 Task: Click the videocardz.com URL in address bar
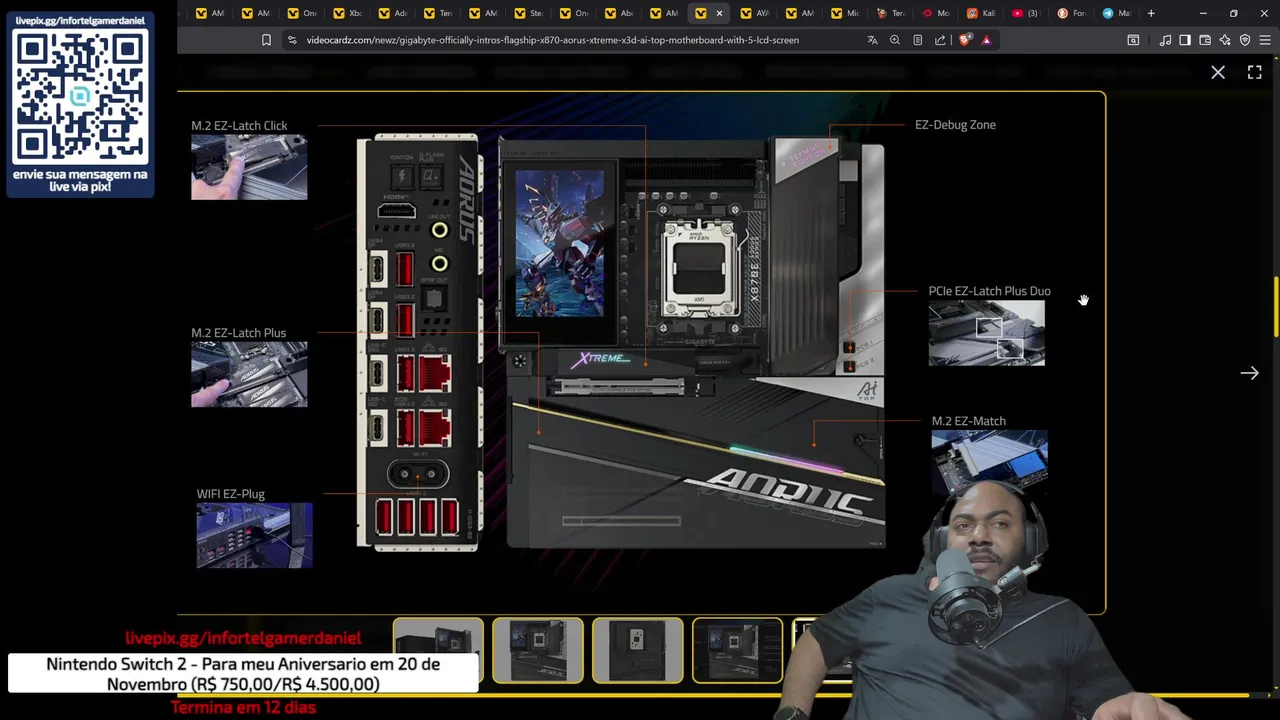(553, 40)
